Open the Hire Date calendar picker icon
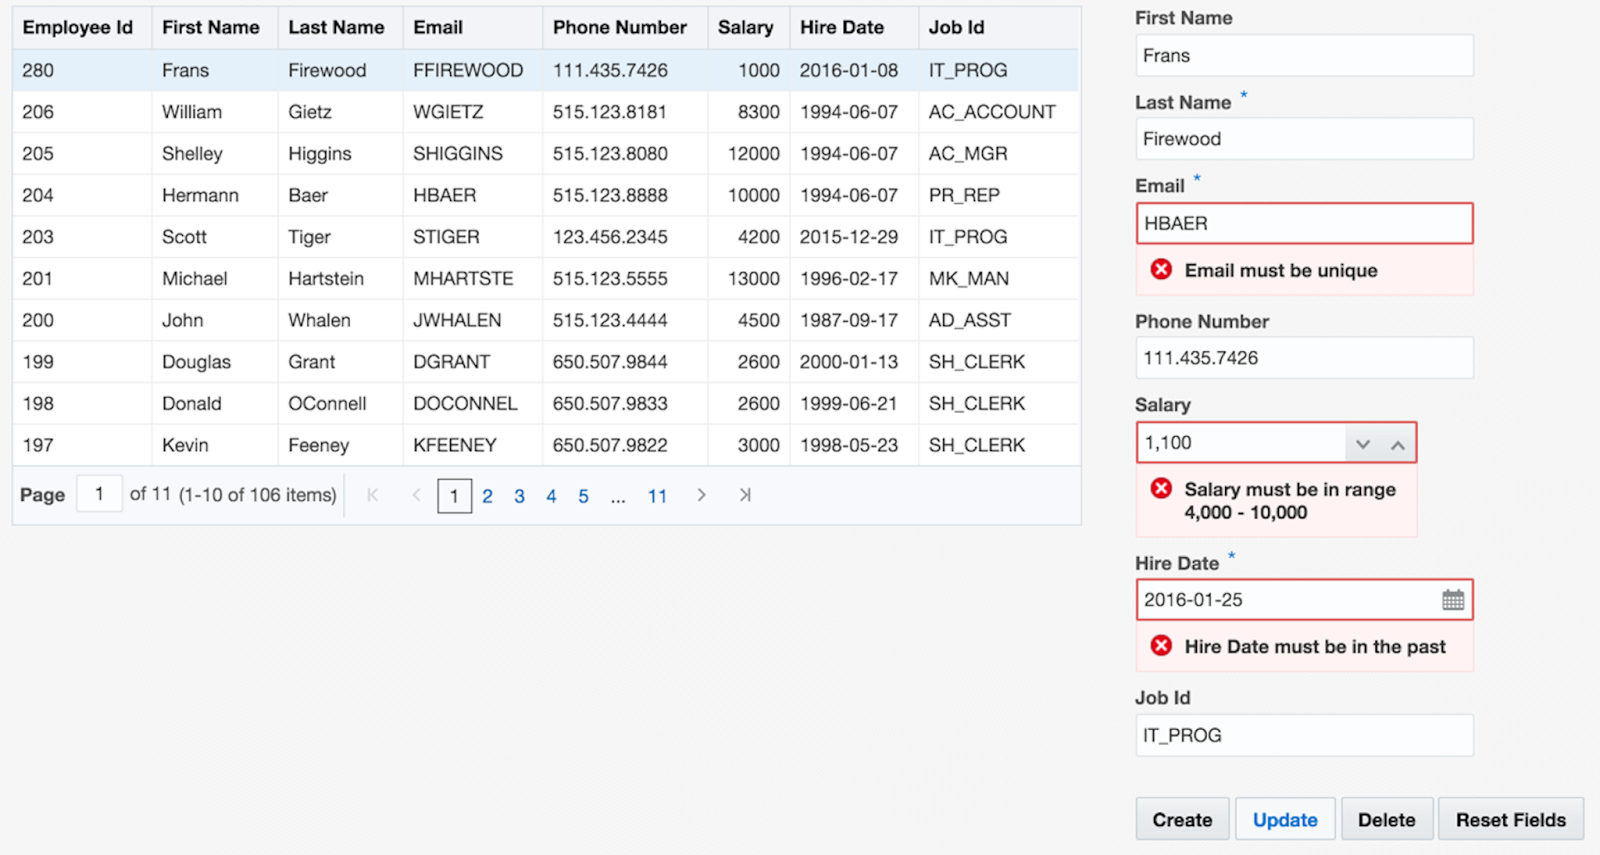This screenshot has height=855, width=1600. (x=1453, y=600)
